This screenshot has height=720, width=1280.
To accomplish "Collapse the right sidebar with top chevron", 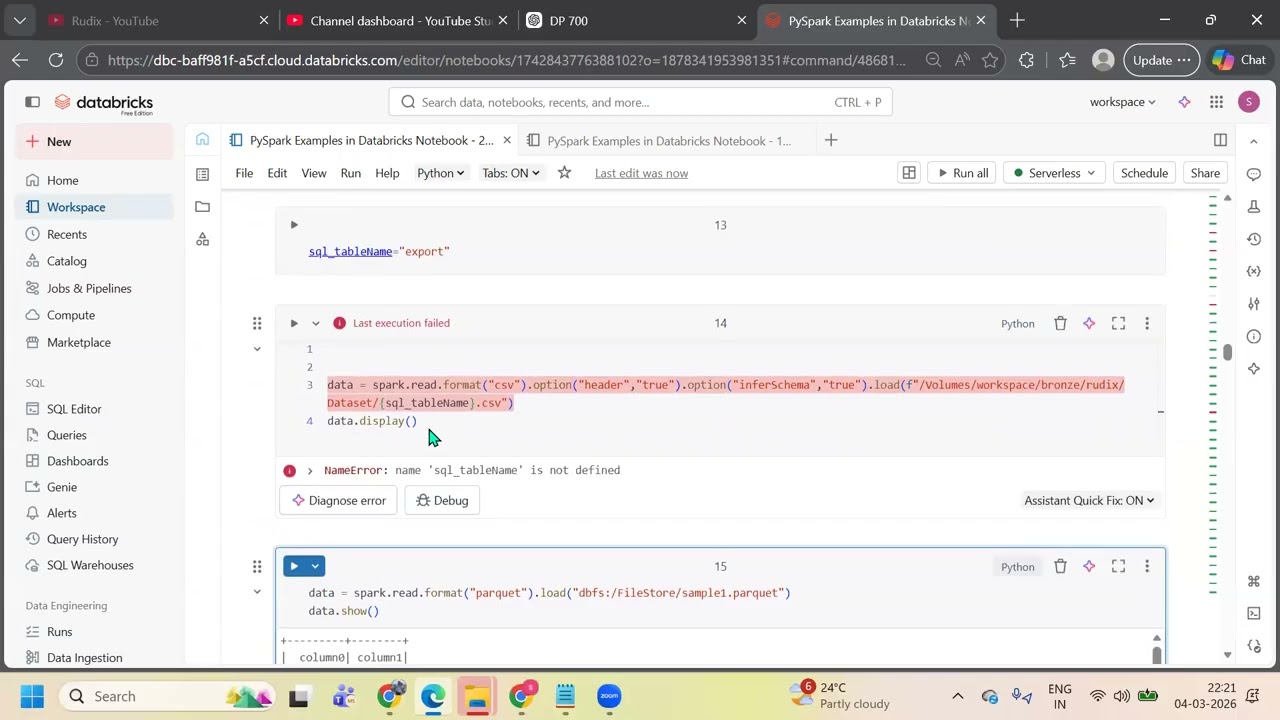I will click(x=1254, y=141).
